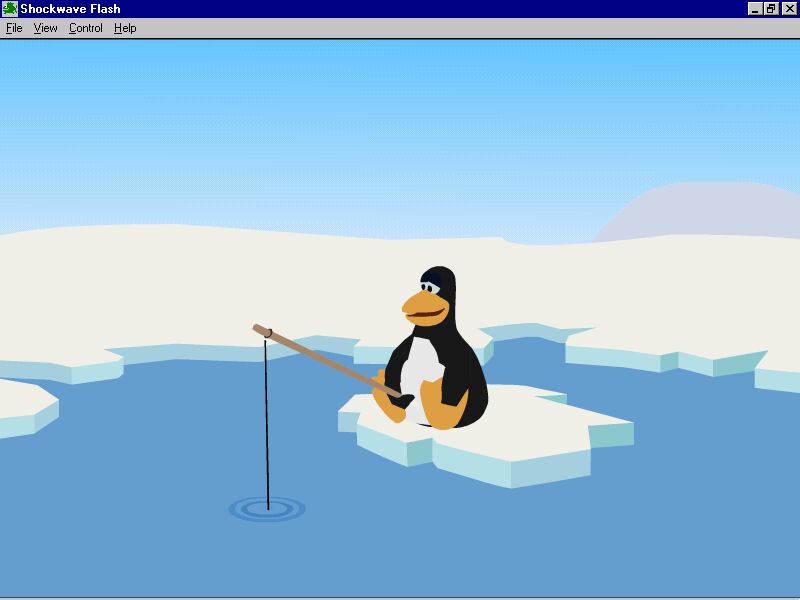Click the small ice floe at left edge
This screenshot has width=800, height=600.
coord(25,405)
